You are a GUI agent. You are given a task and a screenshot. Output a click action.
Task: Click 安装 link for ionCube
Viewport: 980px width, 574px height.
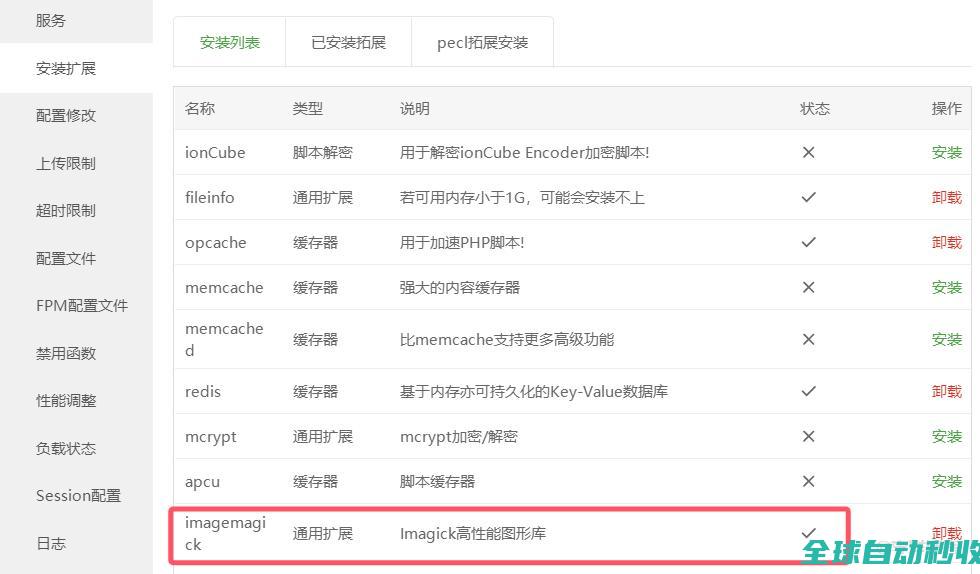pos(946,152)
